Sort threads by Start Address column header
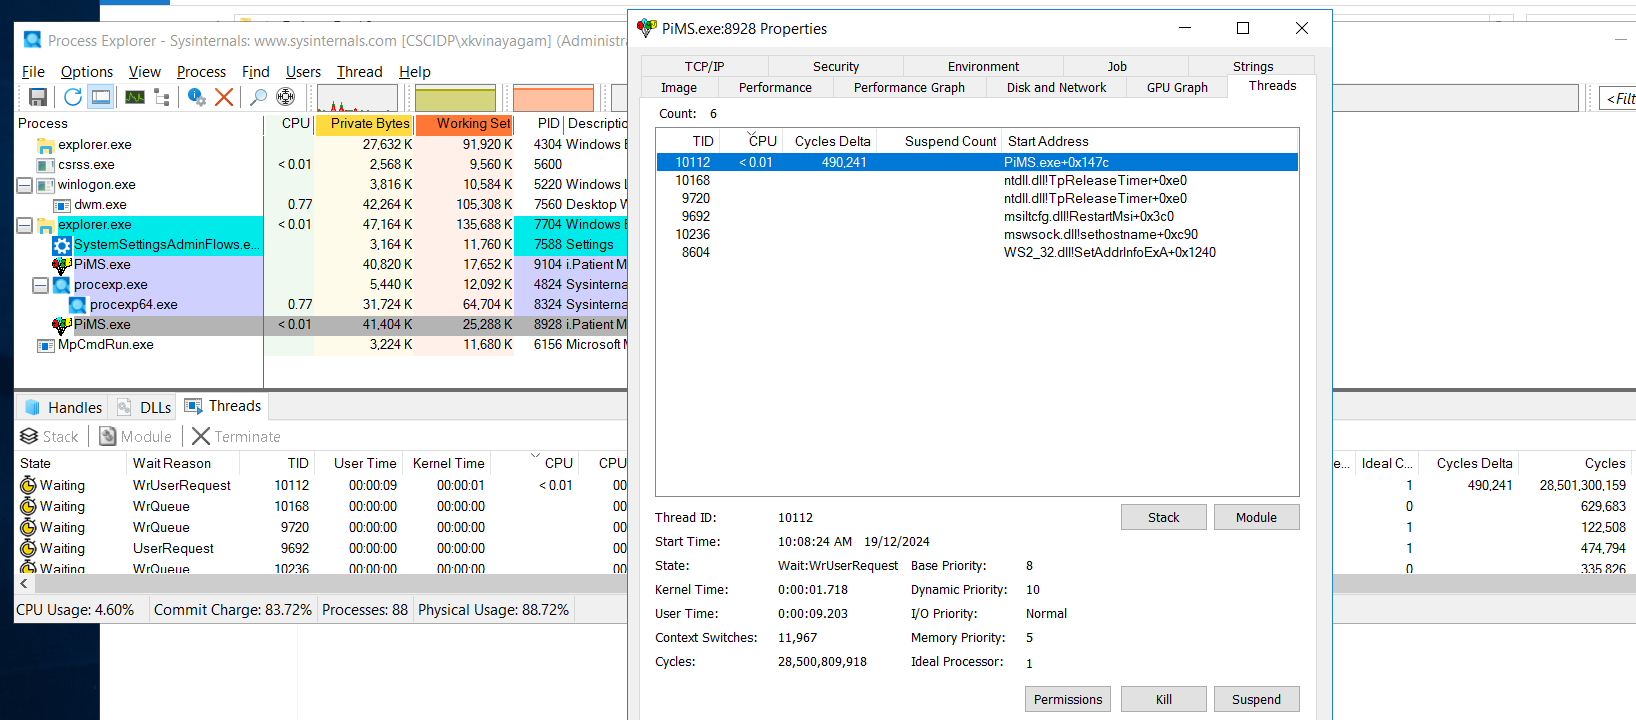The width and height of the screenshot is (1636, 720). (x=1150, y=141)
